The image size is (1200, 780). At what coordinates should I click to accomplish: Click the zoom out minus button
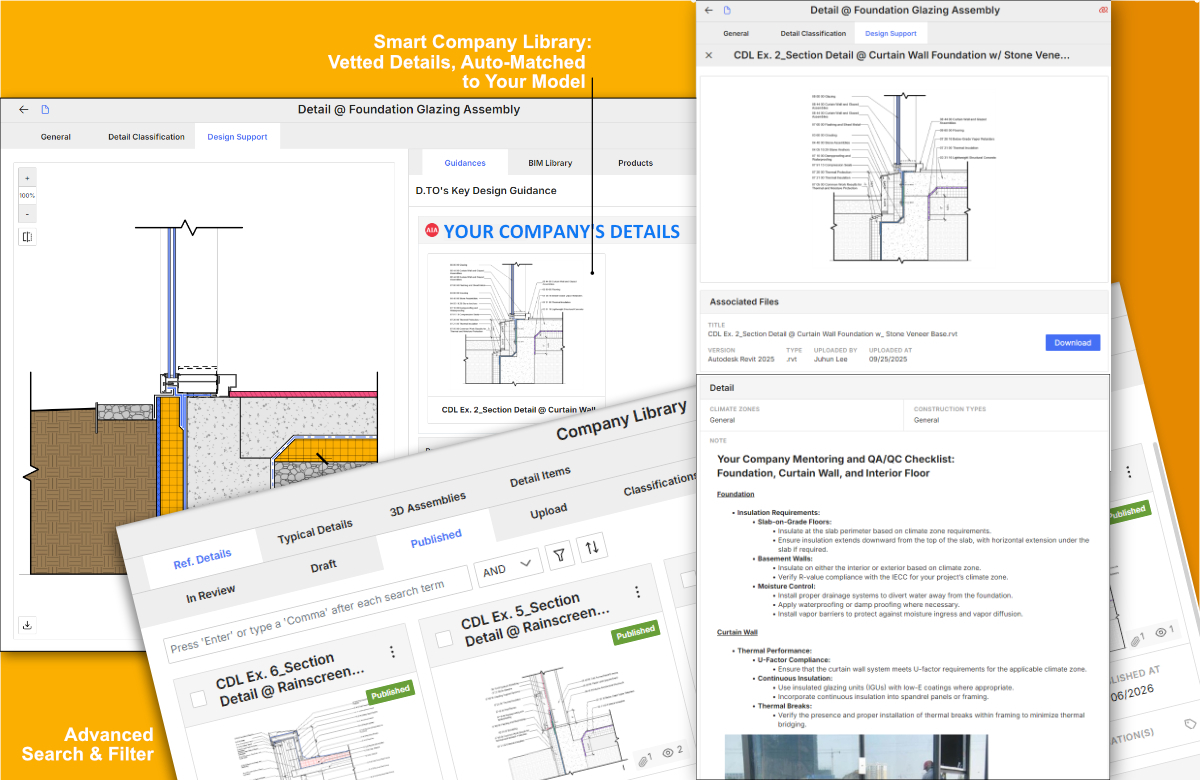tap(27, 214)
